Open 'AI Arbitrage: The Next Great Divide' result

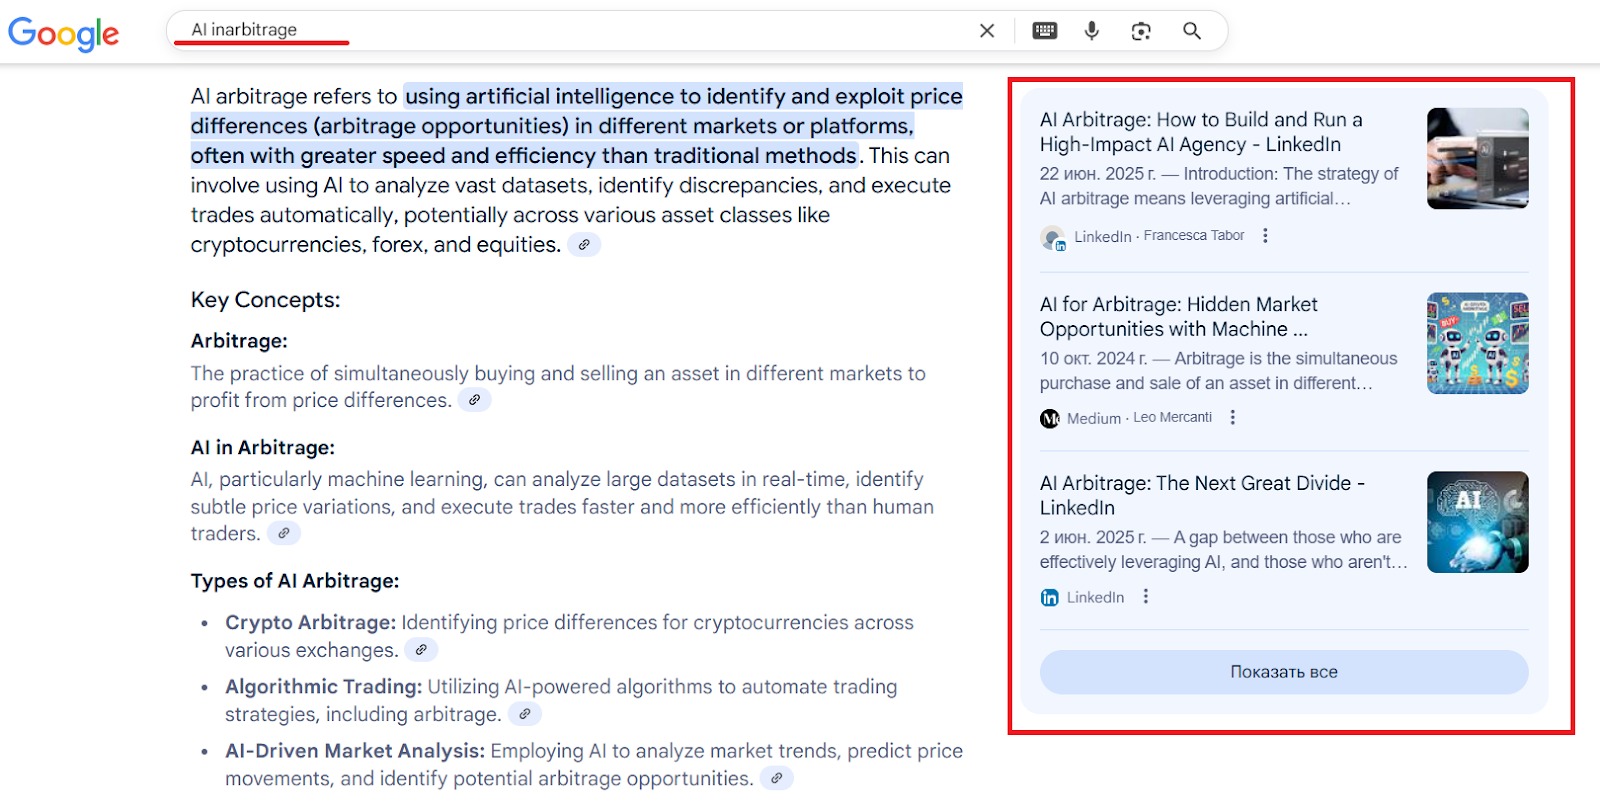1202,495
